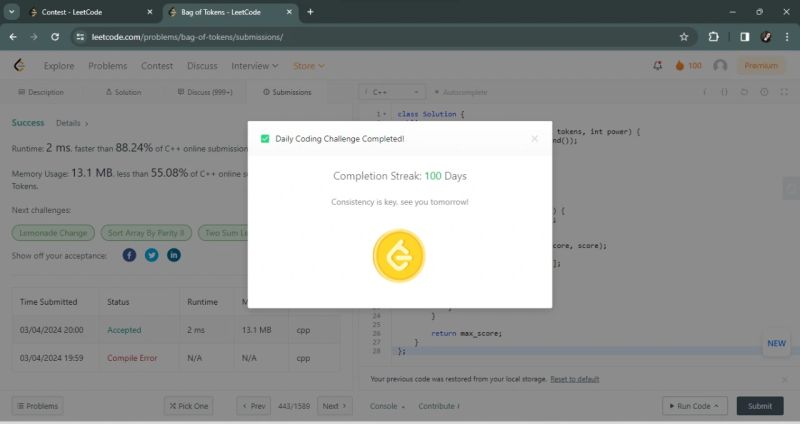Open tab search dropdown arrow

(x=11, y=12)
